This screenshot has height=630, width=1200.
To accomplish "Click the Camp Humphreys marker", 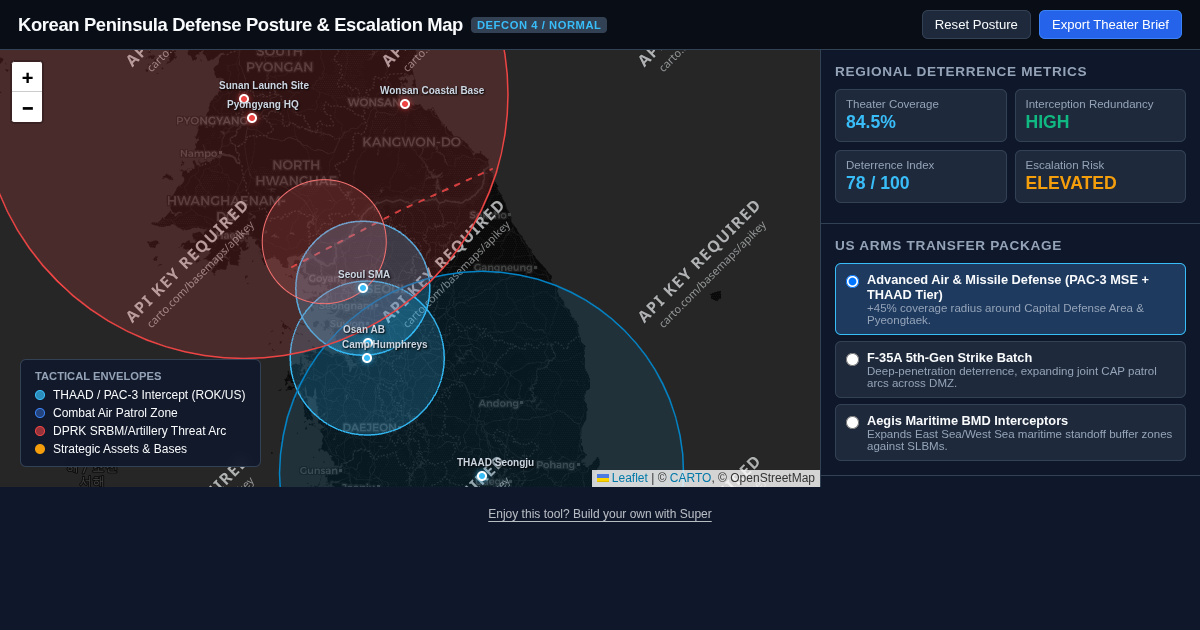I will [x=367, y=358].
